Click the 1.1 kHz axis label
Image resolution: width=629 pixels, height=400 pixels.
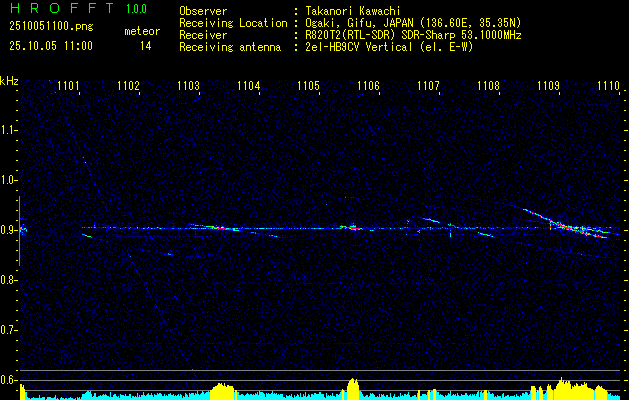click(8, 130)
